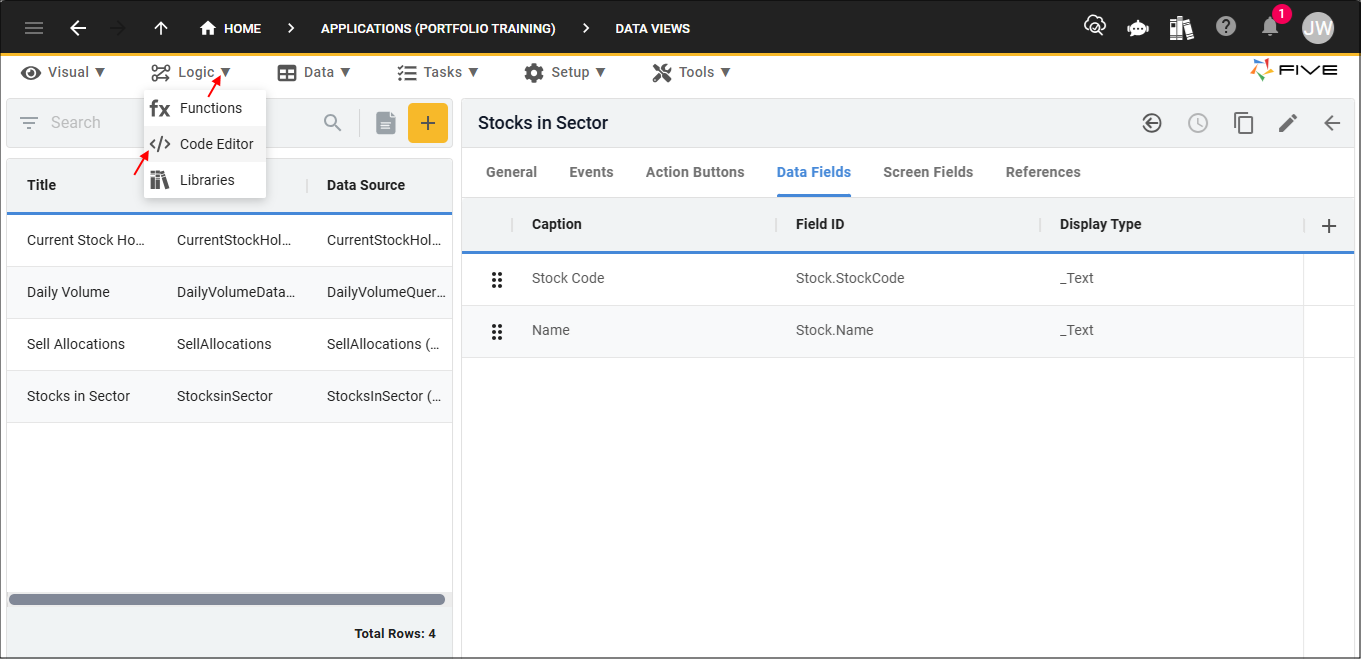Go up one level with the up arrow
The width and height of the screenshot is (1361, 659).
click(161, 28)
